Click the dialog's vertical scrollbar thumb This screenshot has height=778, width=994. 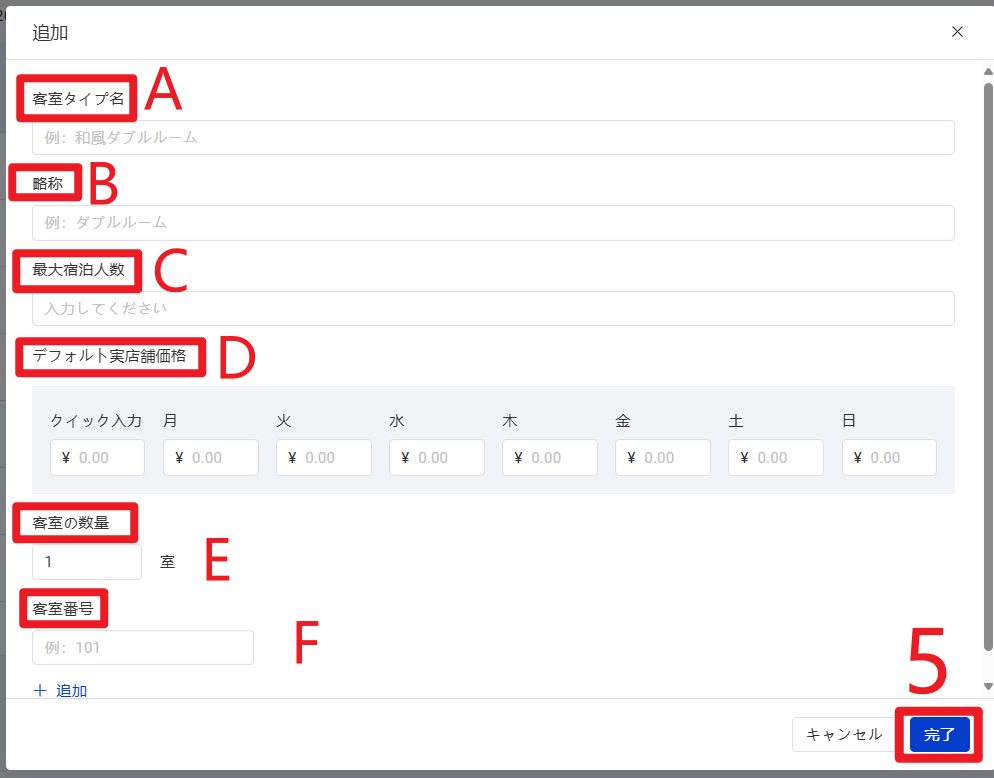pos(988,360)
